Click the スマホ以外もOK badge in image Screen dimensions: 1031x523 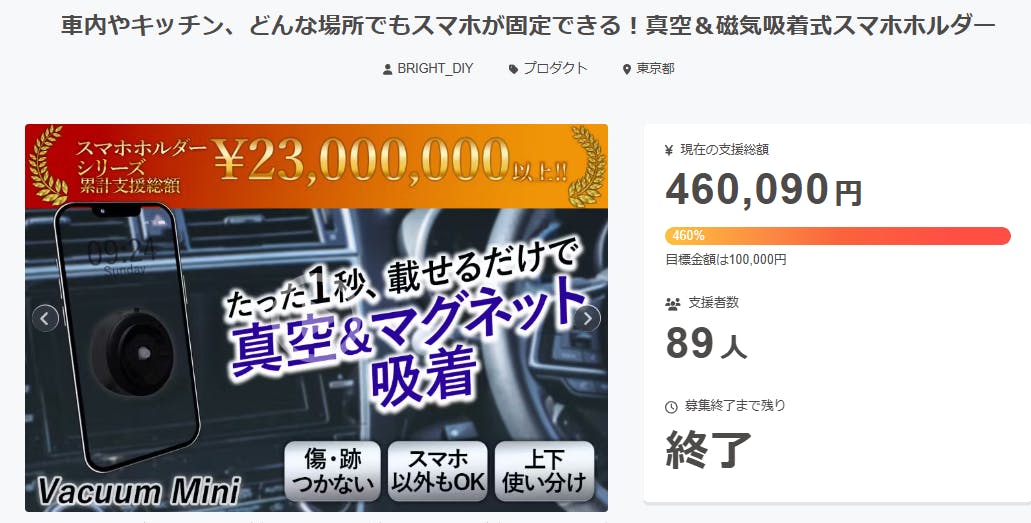tap(438, 471)
